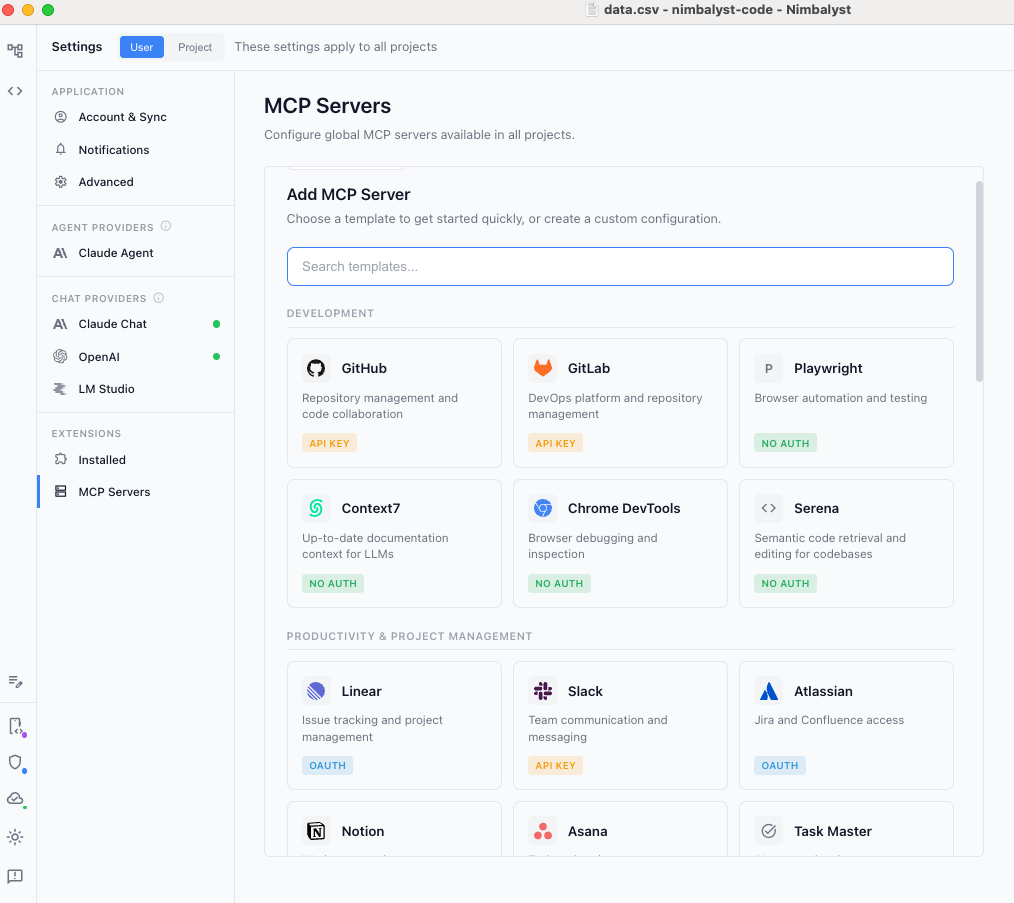Open Advanced settings
This screenshot has width=1014, height=903.
(x=136, y=182)
